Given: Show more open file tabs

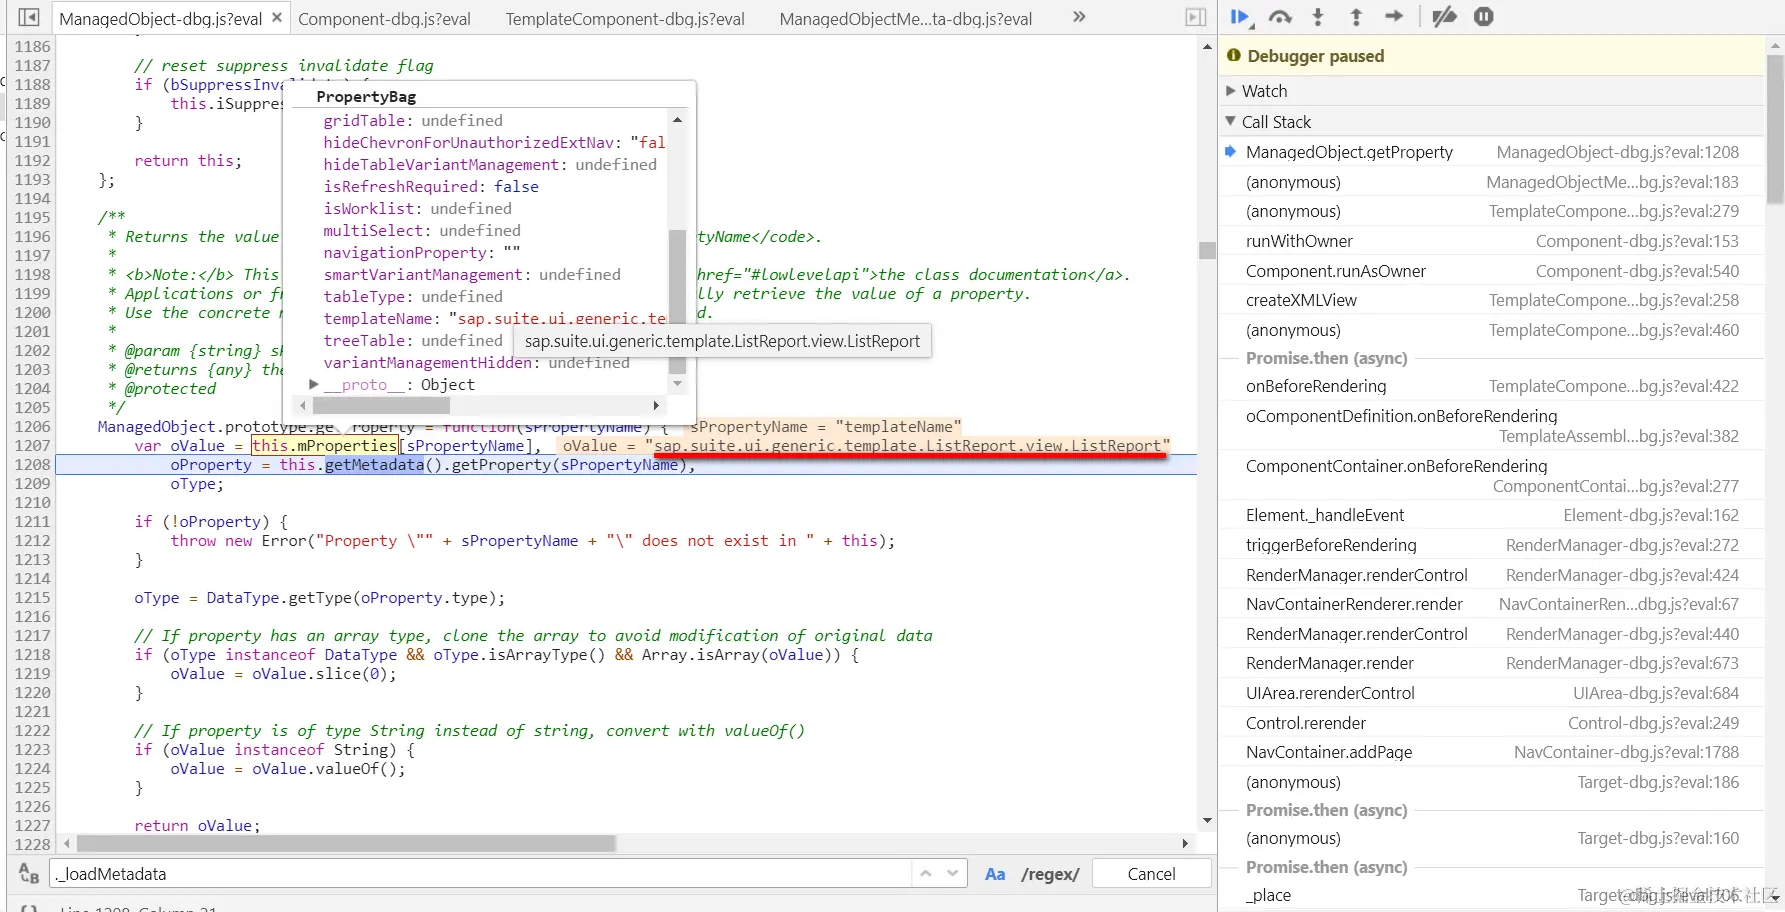Looking at the screenshot, I should coord(1079,17).
